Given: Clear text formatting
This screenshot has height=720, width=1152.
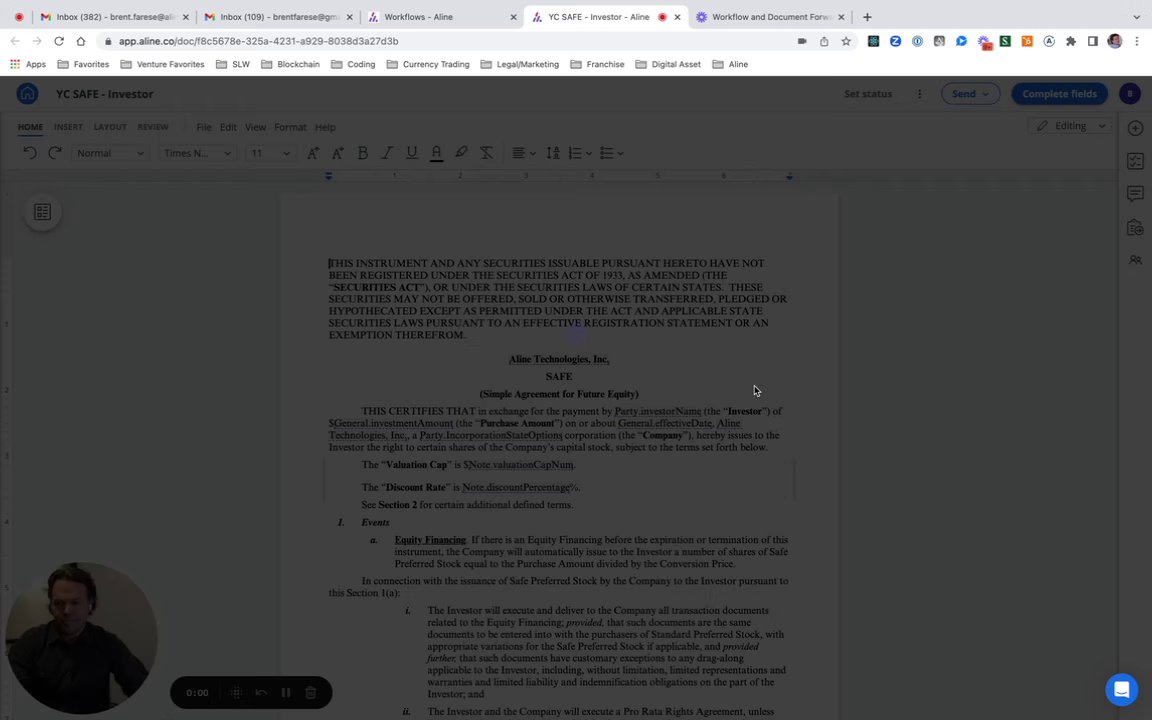Looking at the screenshot, I should coord(486,153).
